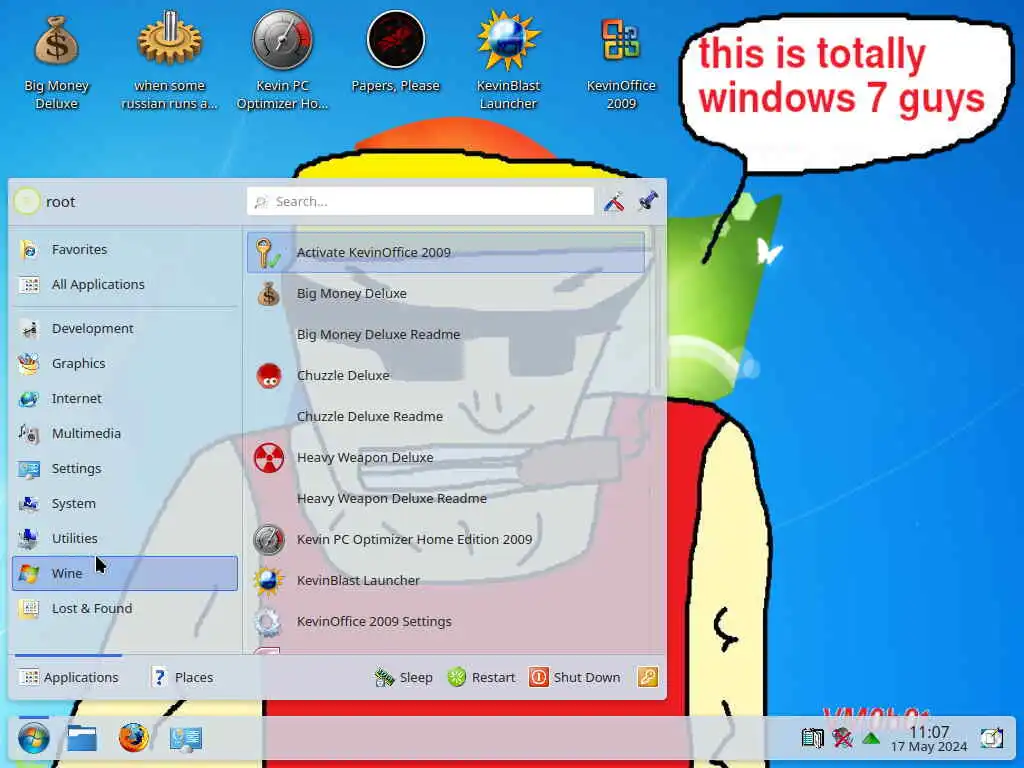Click the Search field in launcher
This screenshot has height=768, width=1024.
[420, 201]
